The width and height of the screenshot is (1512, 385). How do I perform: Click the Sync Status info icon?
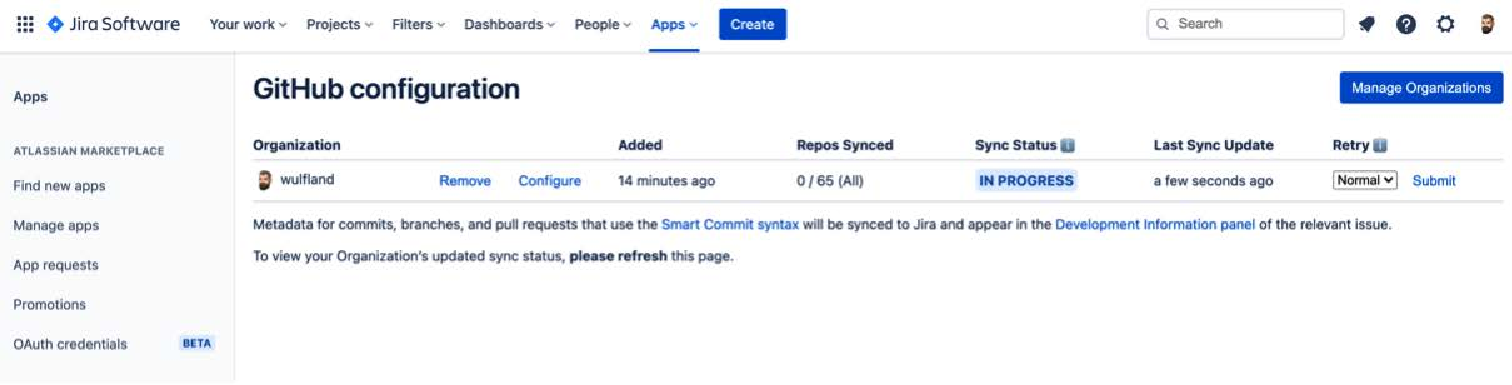click(x=1067, y=145)
